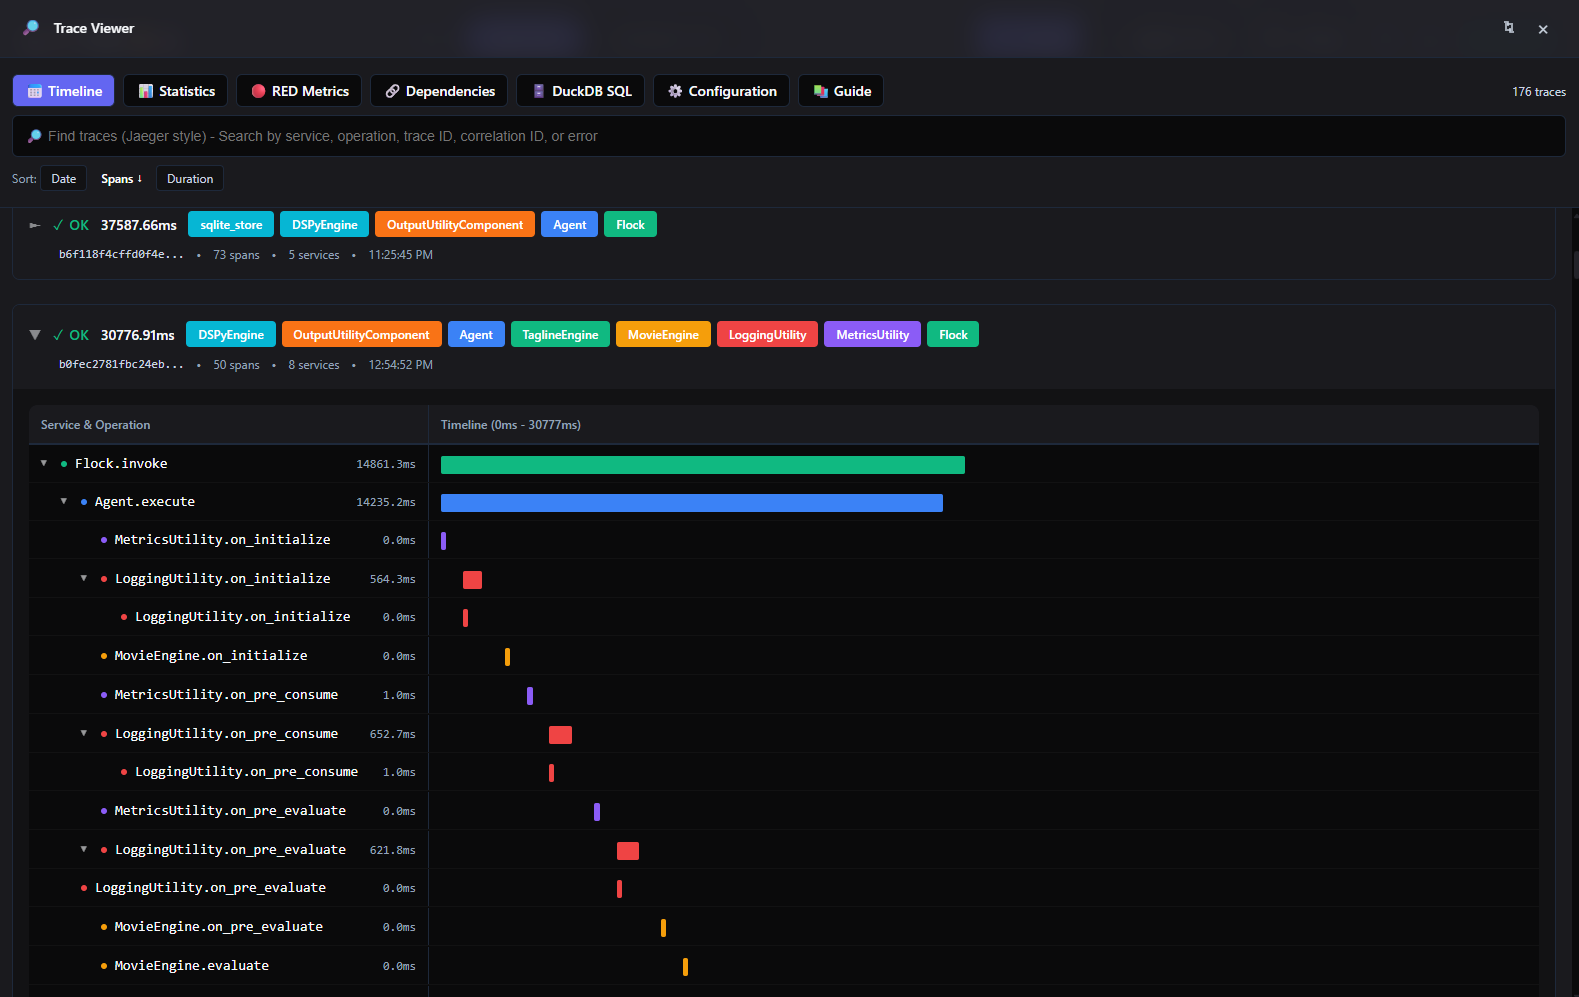
Task: Click the DuckDB SQL database icon
Action: 539,91
